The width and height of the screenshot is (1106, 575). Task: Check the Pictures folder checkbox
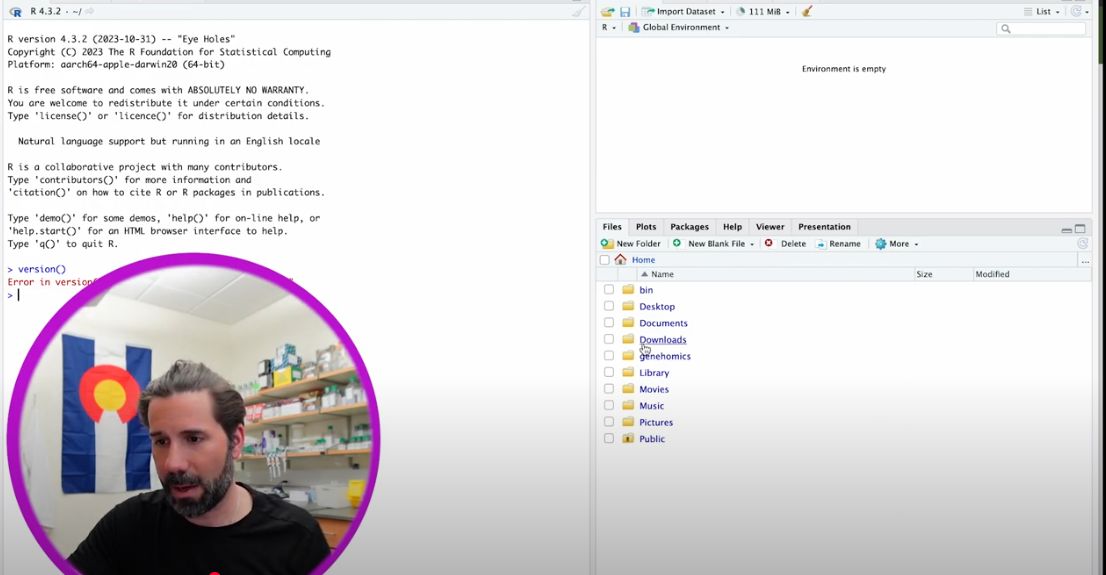(609, 422)
